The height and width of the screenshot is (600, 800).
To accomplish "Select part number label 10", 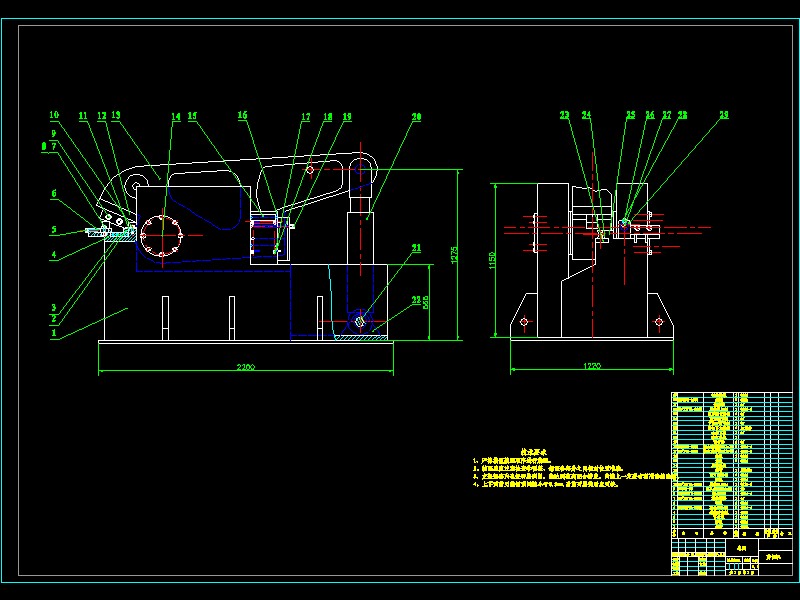I will point(54,115).
